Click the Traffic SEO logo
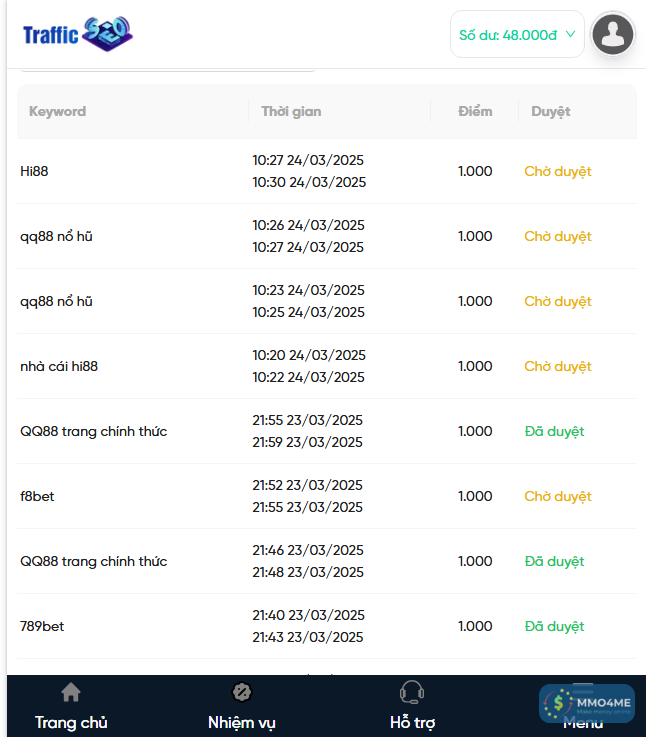Viewport: 646px width, 737px height. pos(78,34)
